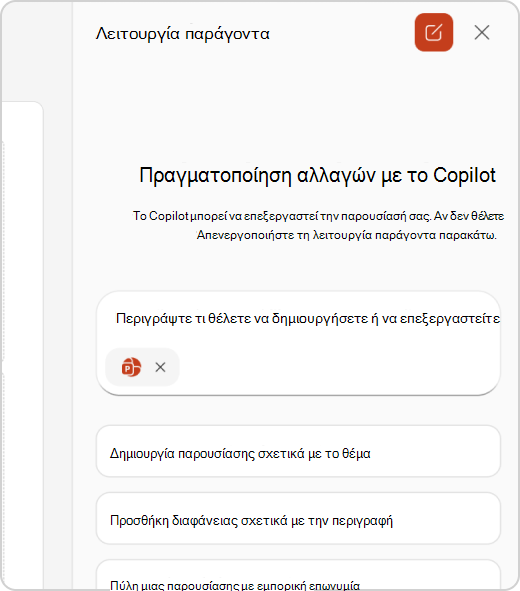This screenshot has height=591, width=520.
Task: Click the Απενεργοποιήστε τη λειτουργία παράγοντα text
Action: (x=347, y=235)
